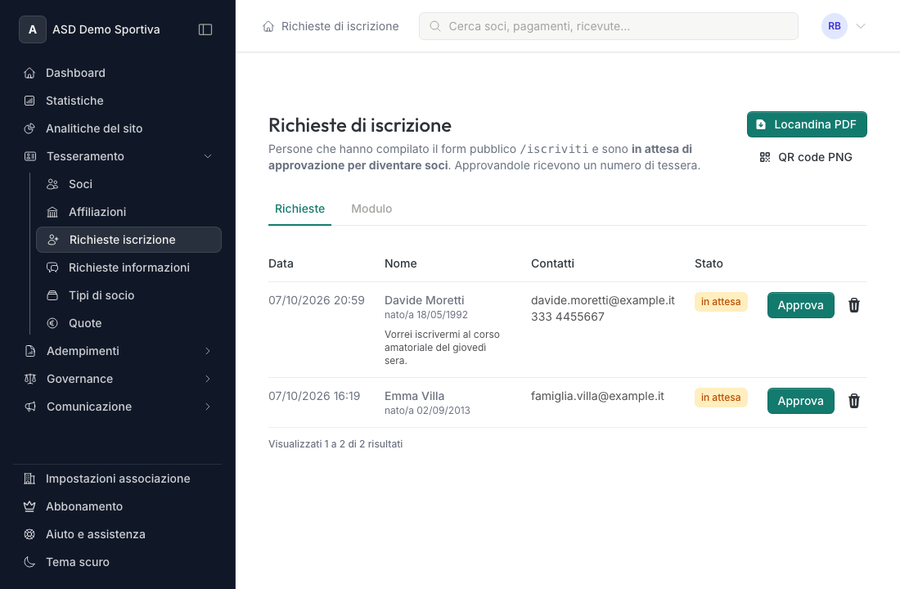Click the Adempimenti document icon
Screen dimensions: 900x589
click(30, 351)
